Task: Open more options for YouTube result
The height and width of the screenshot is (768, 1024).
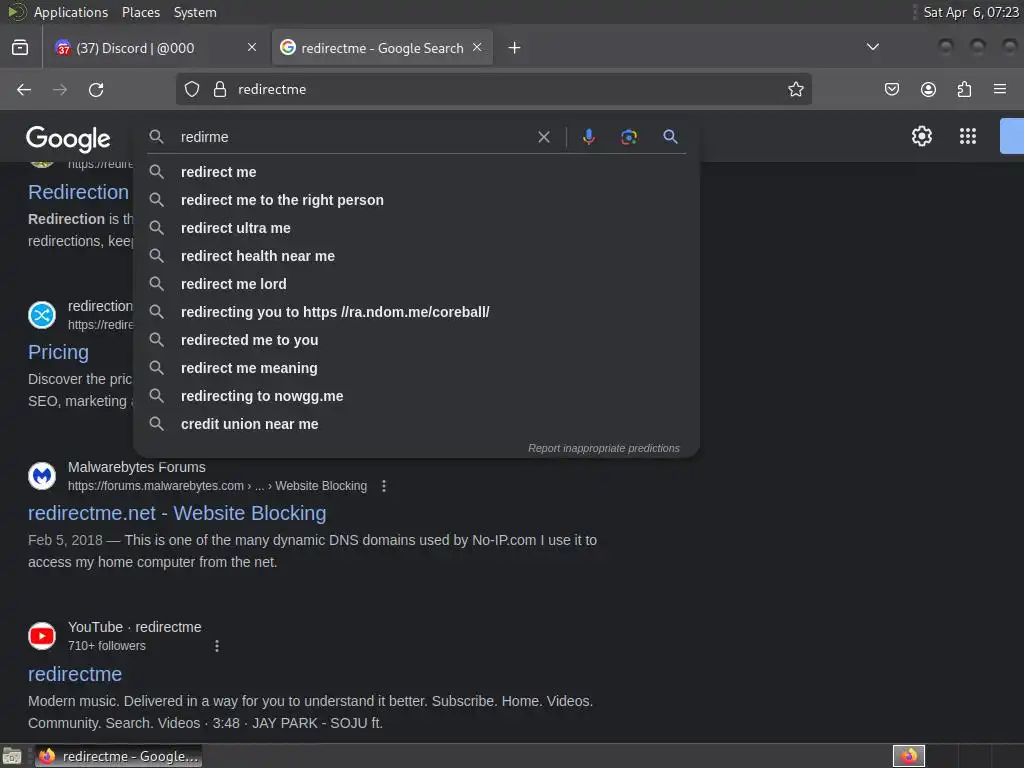Action: pos(217,646)
